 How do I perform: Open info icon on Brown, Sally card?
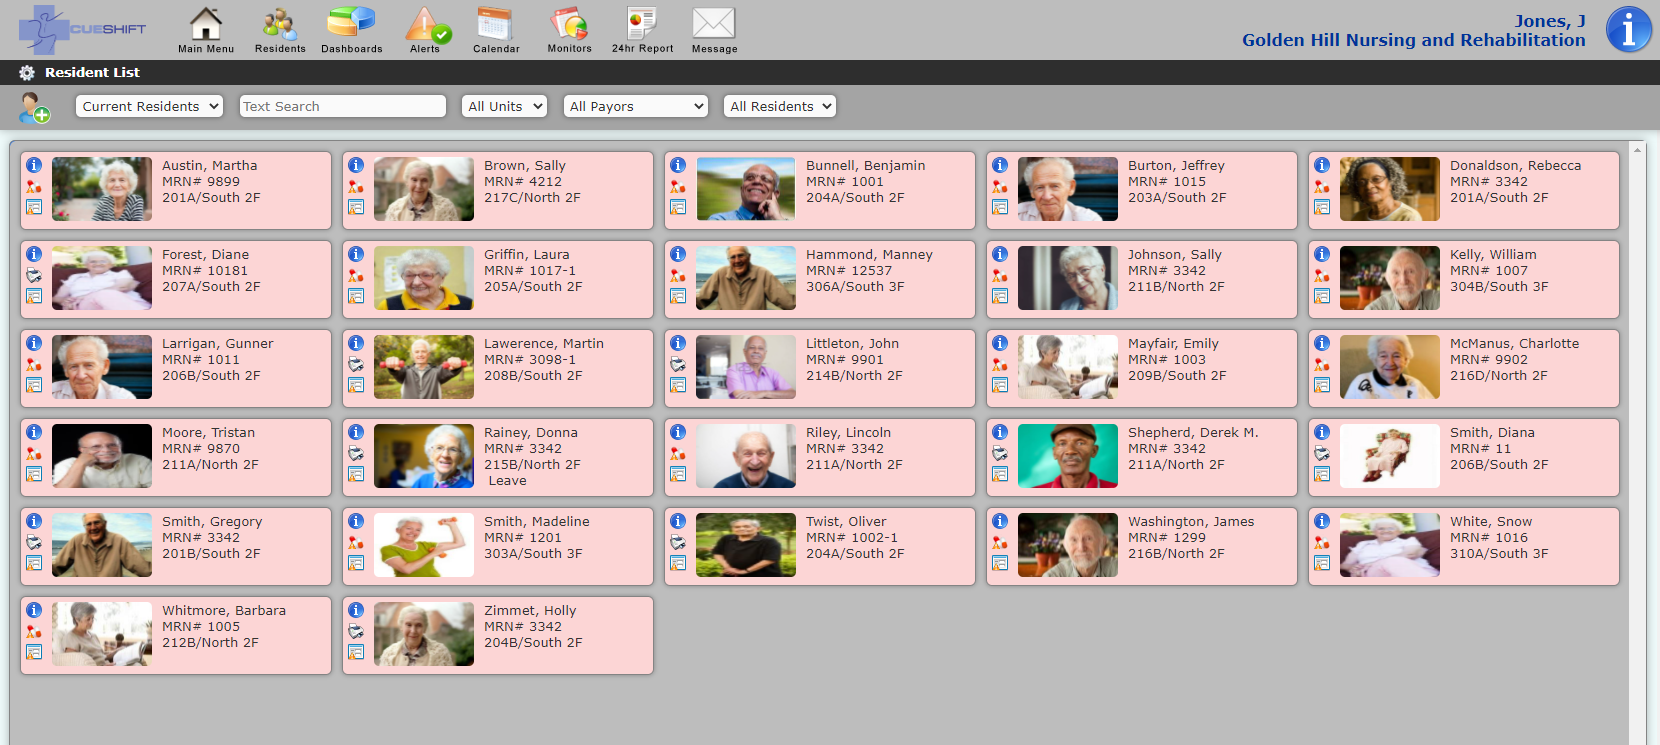(356, 165)
